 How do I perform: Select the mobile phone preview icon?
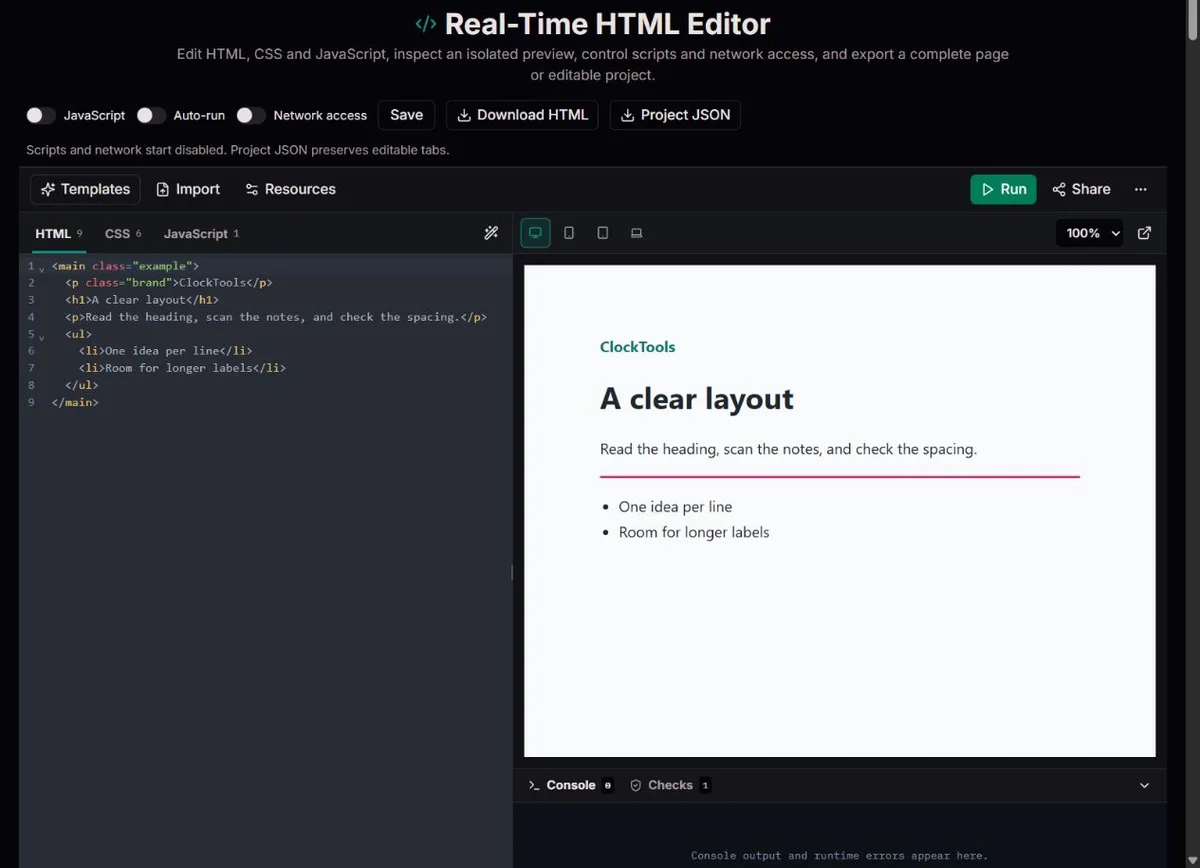(569, 233)
